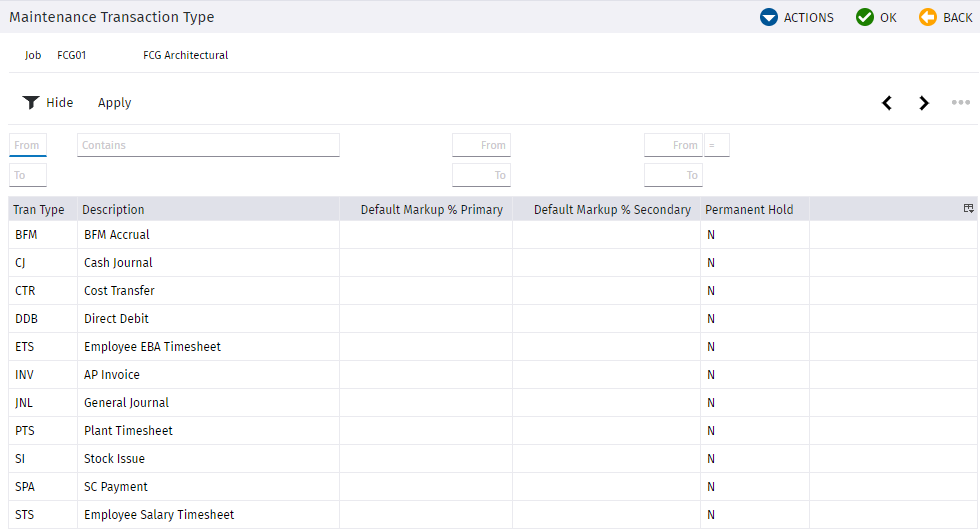This screenshot has height=529, width=980.
Task: Select the Employee Salary Timesheet row
Action: coord(492,515)
